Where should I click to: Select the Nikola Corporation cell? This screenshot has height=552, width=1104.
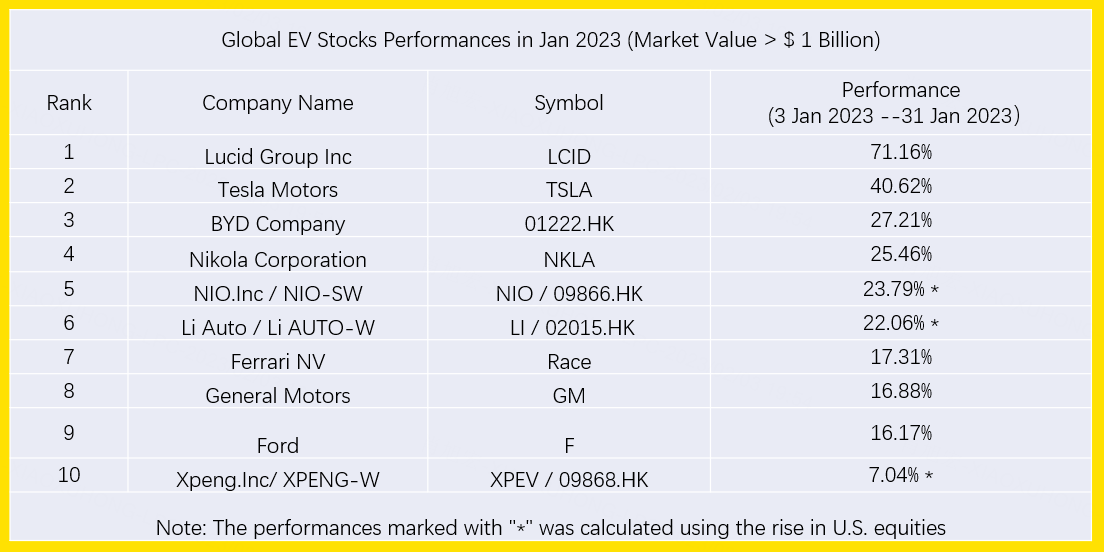(x=278, y=260)
